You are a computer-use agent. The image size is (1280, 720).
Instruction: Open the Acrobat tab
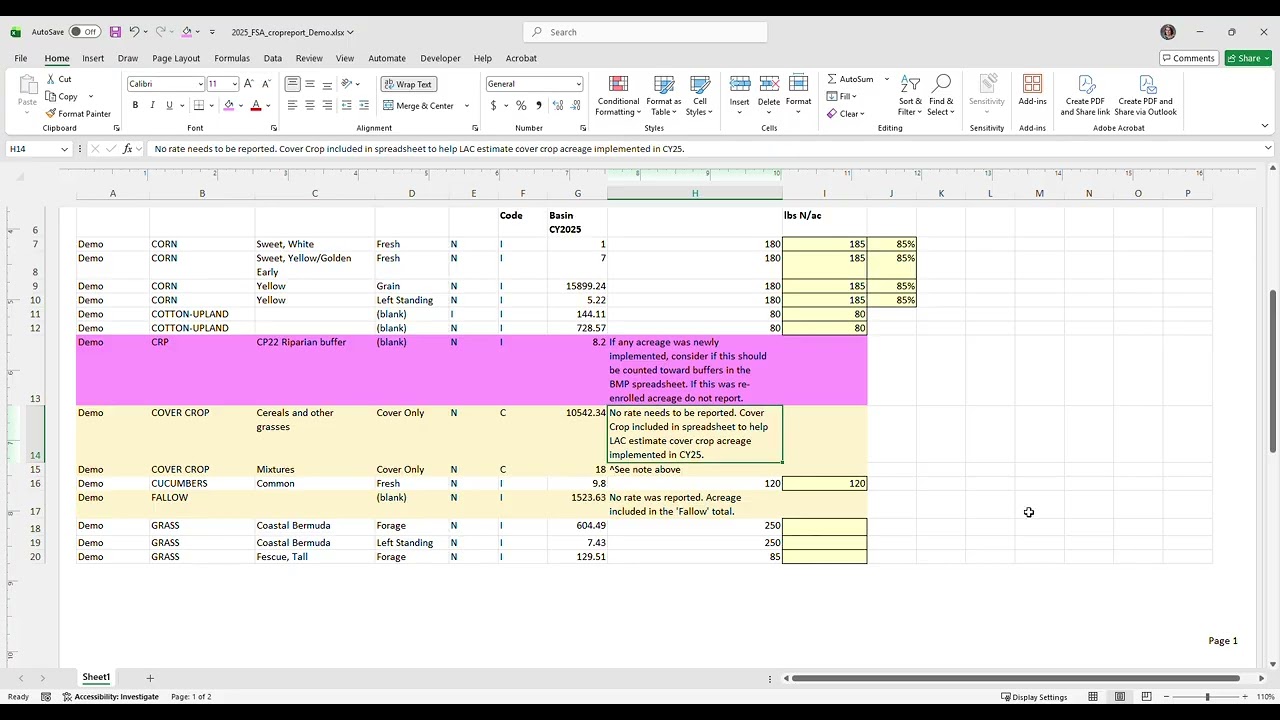click(521, 58)
